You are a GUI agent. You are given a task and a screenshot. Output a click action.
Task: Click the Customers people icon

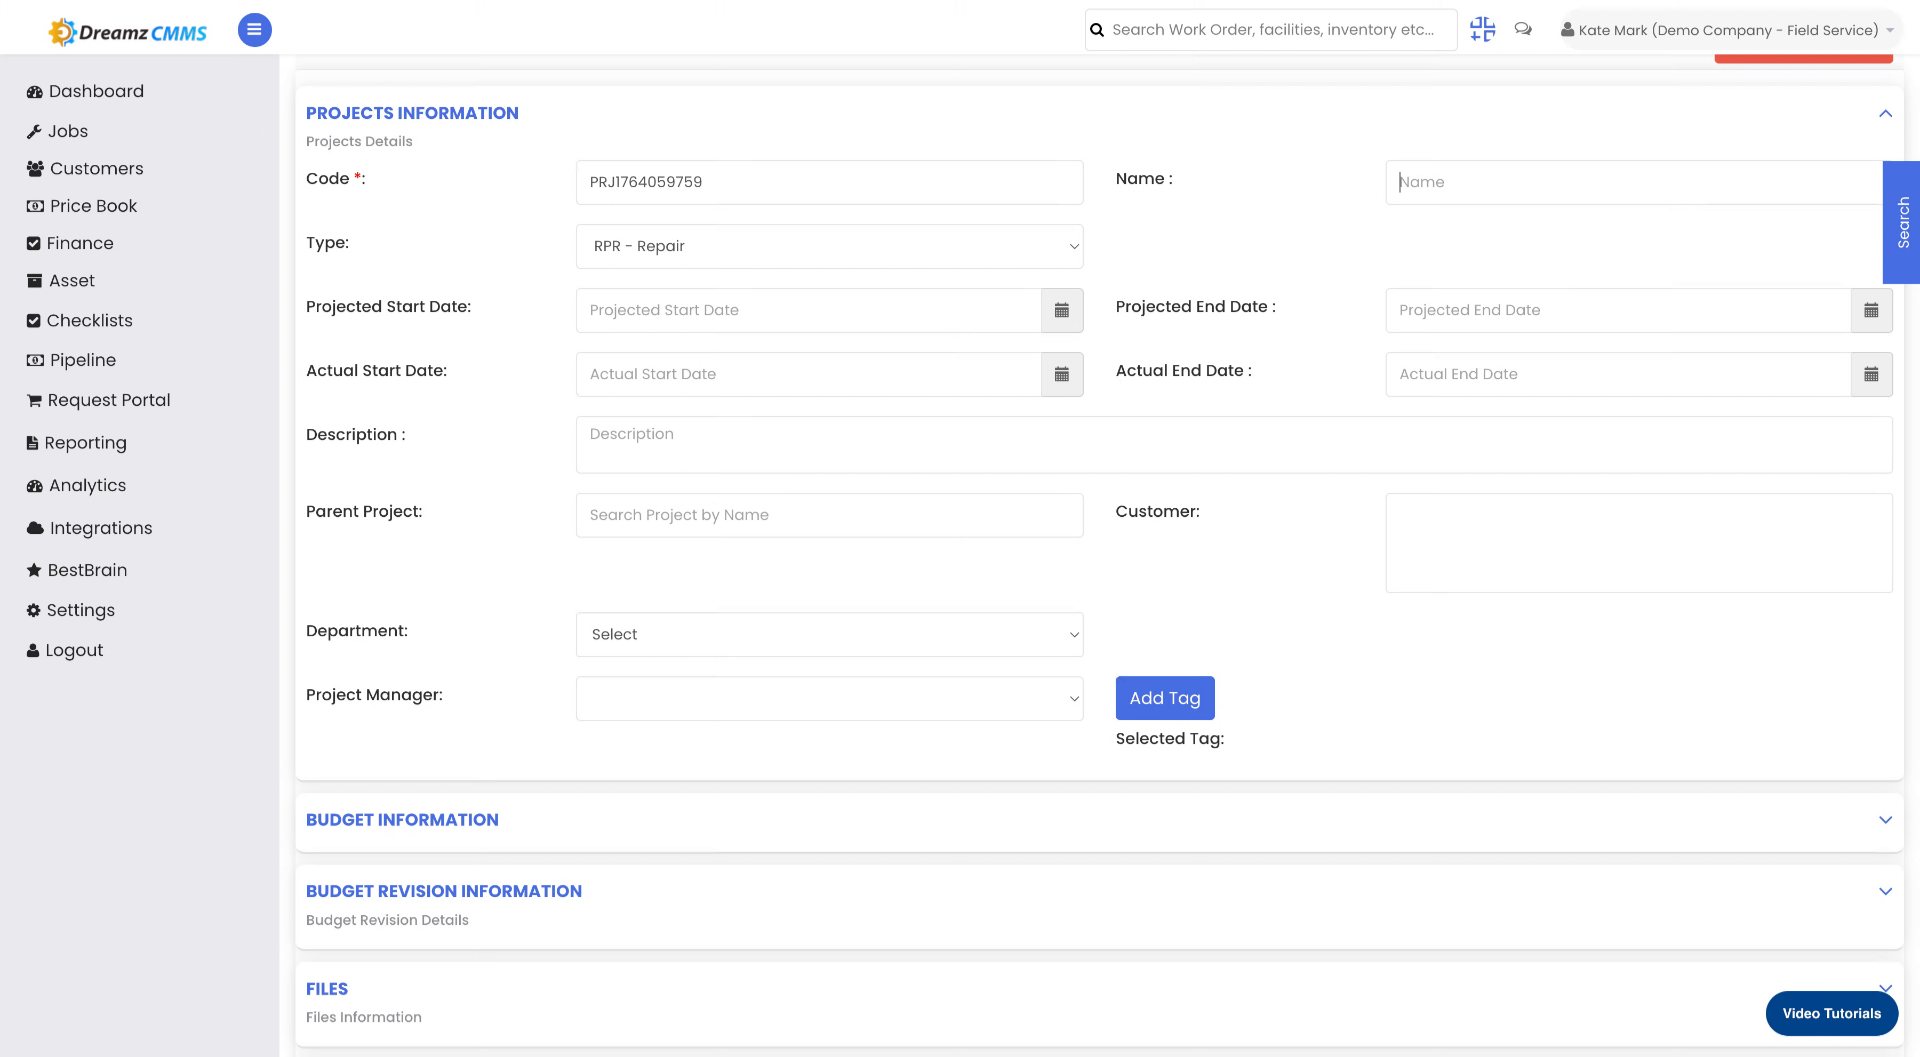point(35,169)
